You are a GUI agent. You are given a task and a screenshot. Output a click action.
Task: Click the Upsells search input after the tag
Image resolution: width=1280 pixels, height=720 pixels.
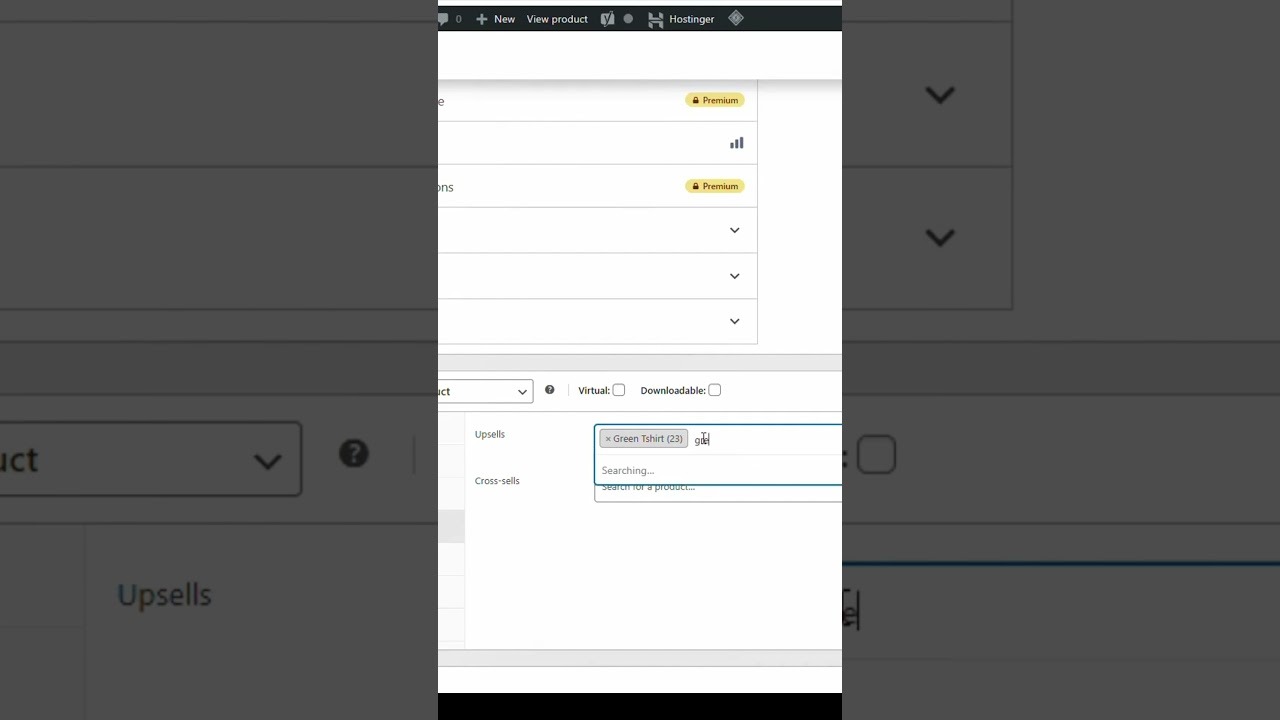pyautogui.click(x=766, y=439)
